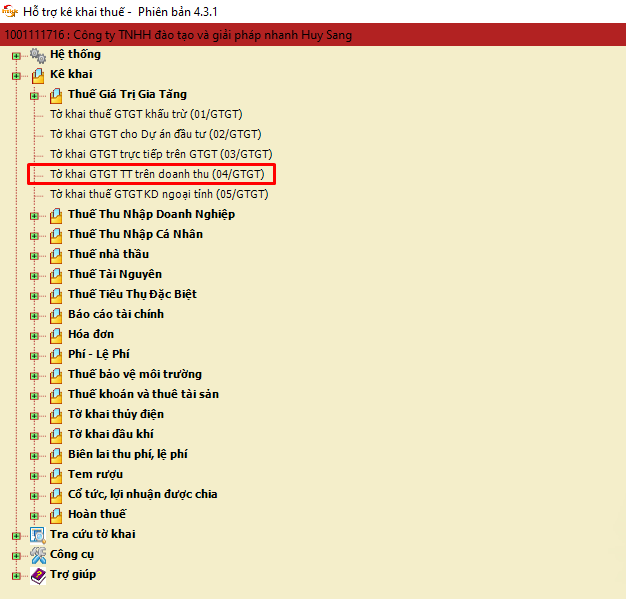Click the title Hỗ trợ kê khai thuế

[x=74, y=12]
